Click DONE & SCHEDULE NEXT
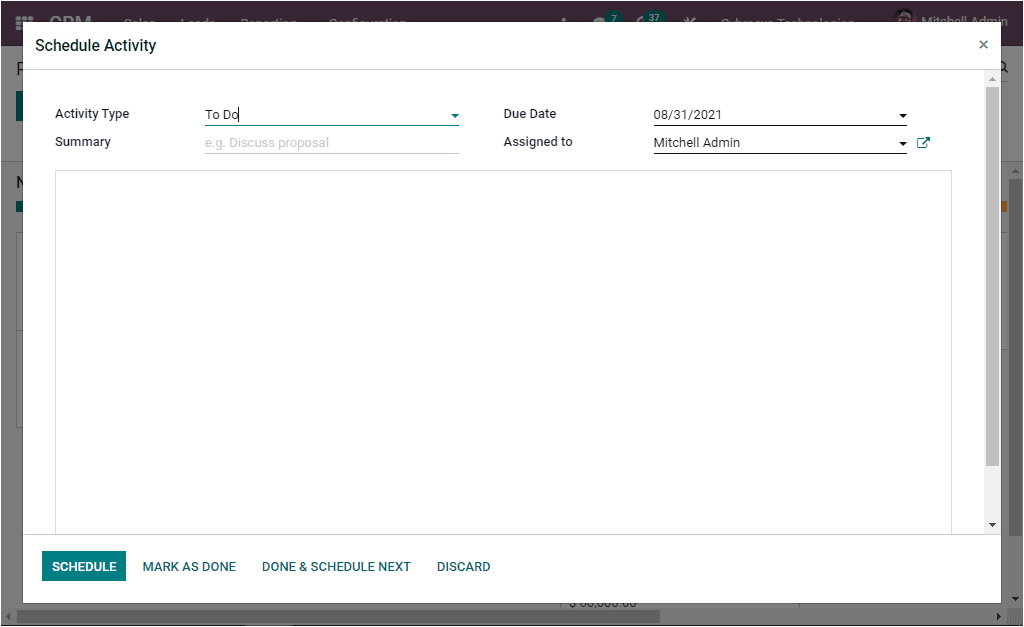This screenshot has height=627, width=1024. [336, 566]
